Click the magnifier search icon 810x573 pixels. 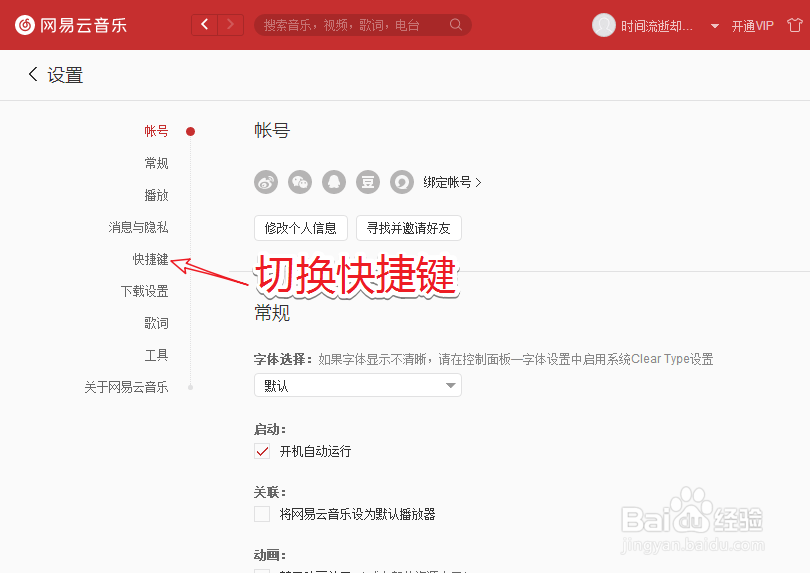point(456,25)
